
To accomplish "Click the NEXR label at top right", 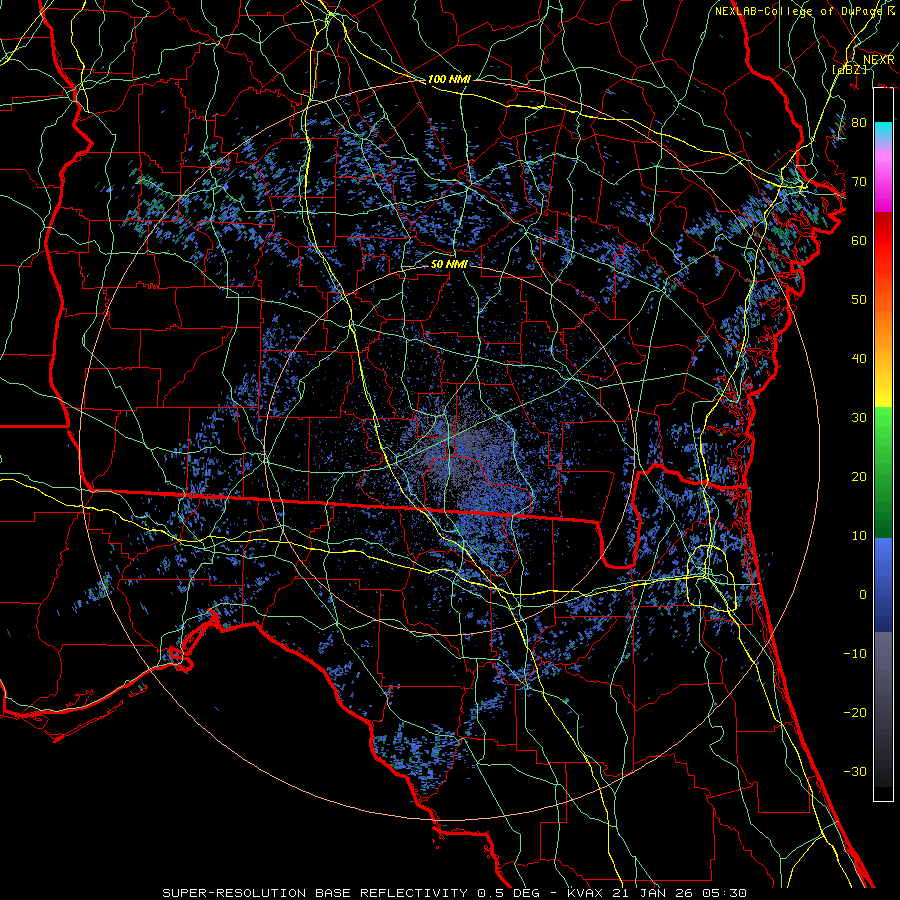I will pos(879,60).
